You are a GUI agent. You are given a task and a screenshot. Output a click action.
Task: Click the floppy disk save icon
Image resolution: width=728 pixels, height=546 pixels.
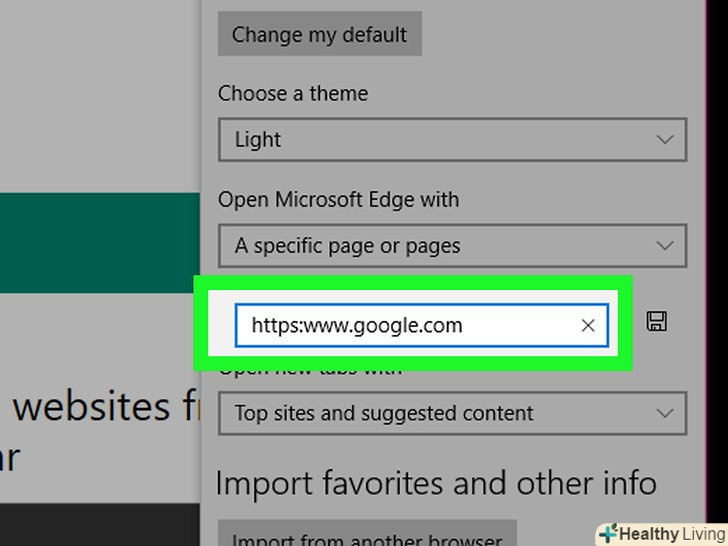[x=657, y=321]
